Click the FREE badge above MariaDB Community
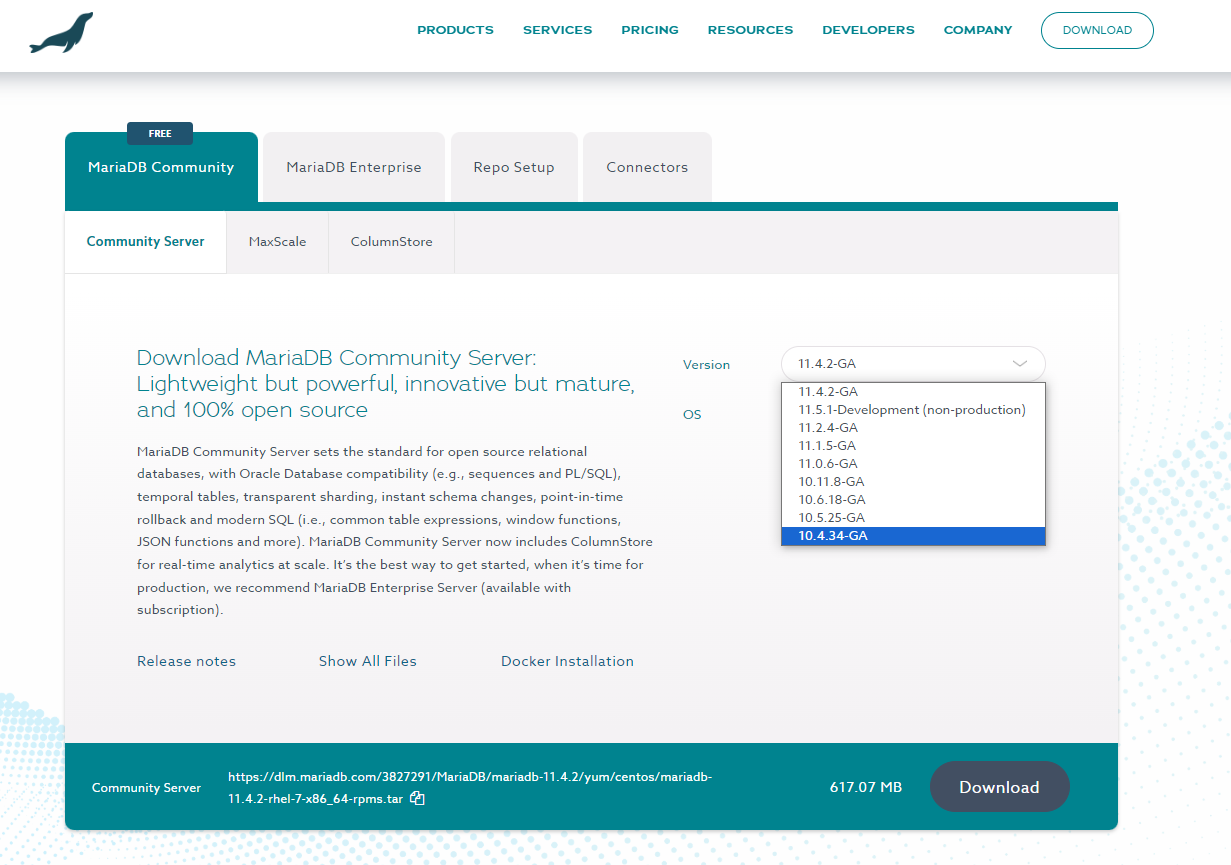The image size is (1231, 865). 160,134
